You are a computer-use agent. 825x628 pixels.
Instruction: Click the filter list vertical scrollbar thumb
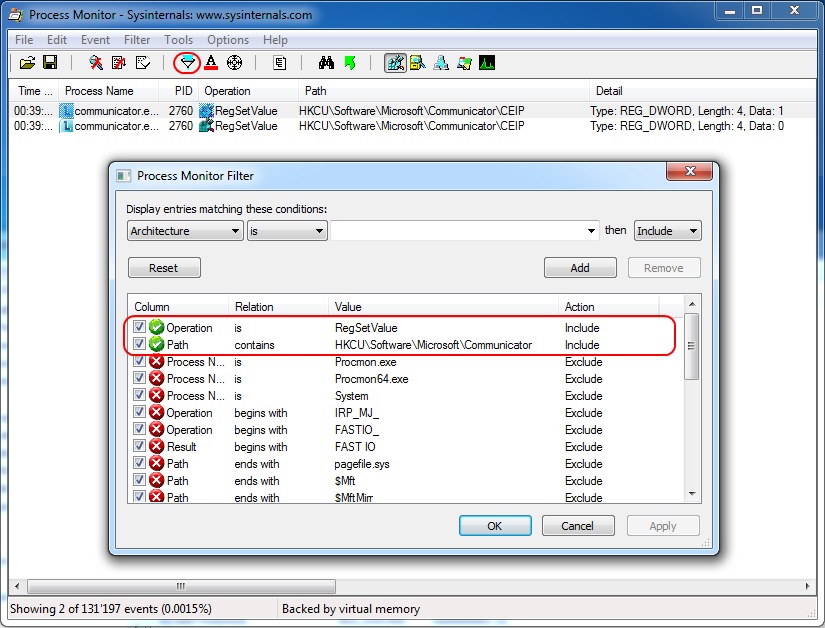coord(691,346)
